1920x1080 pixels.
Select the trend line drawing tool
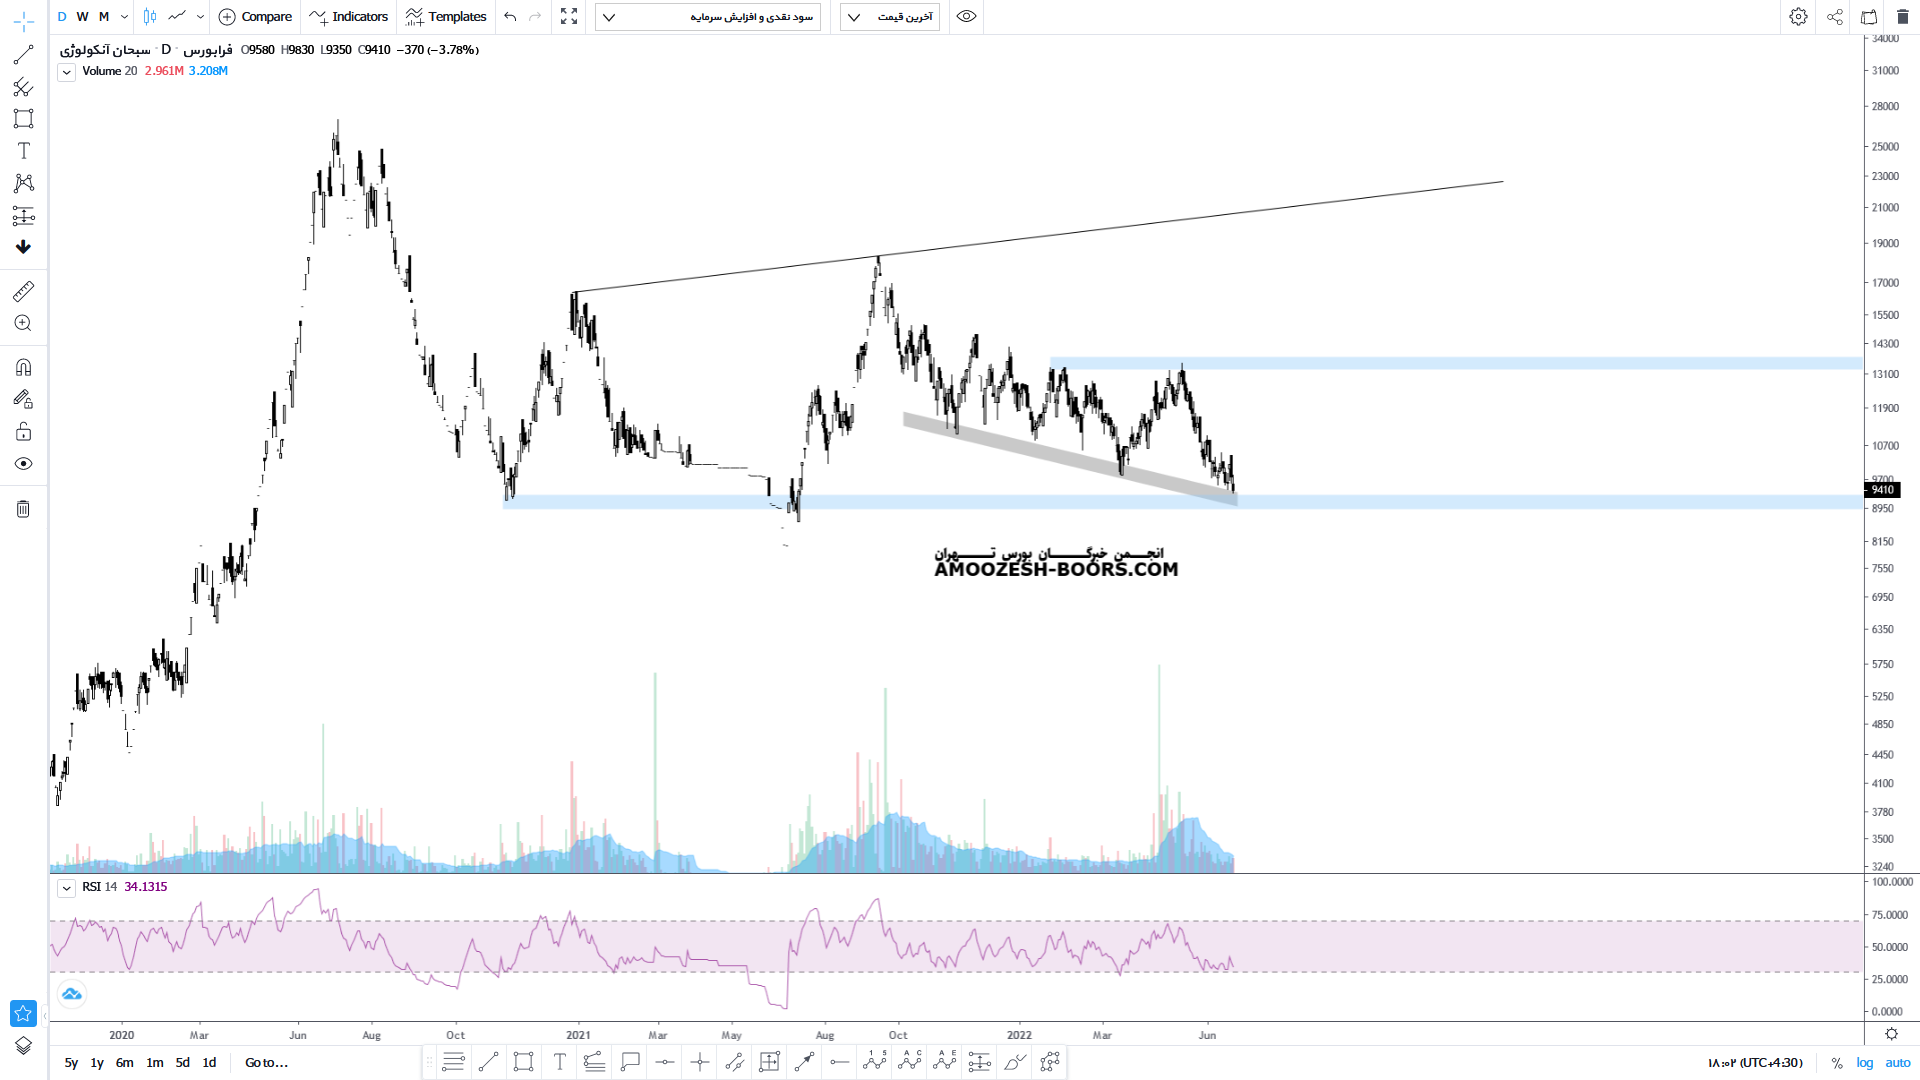pyautogui.click(x=23, y=55)
